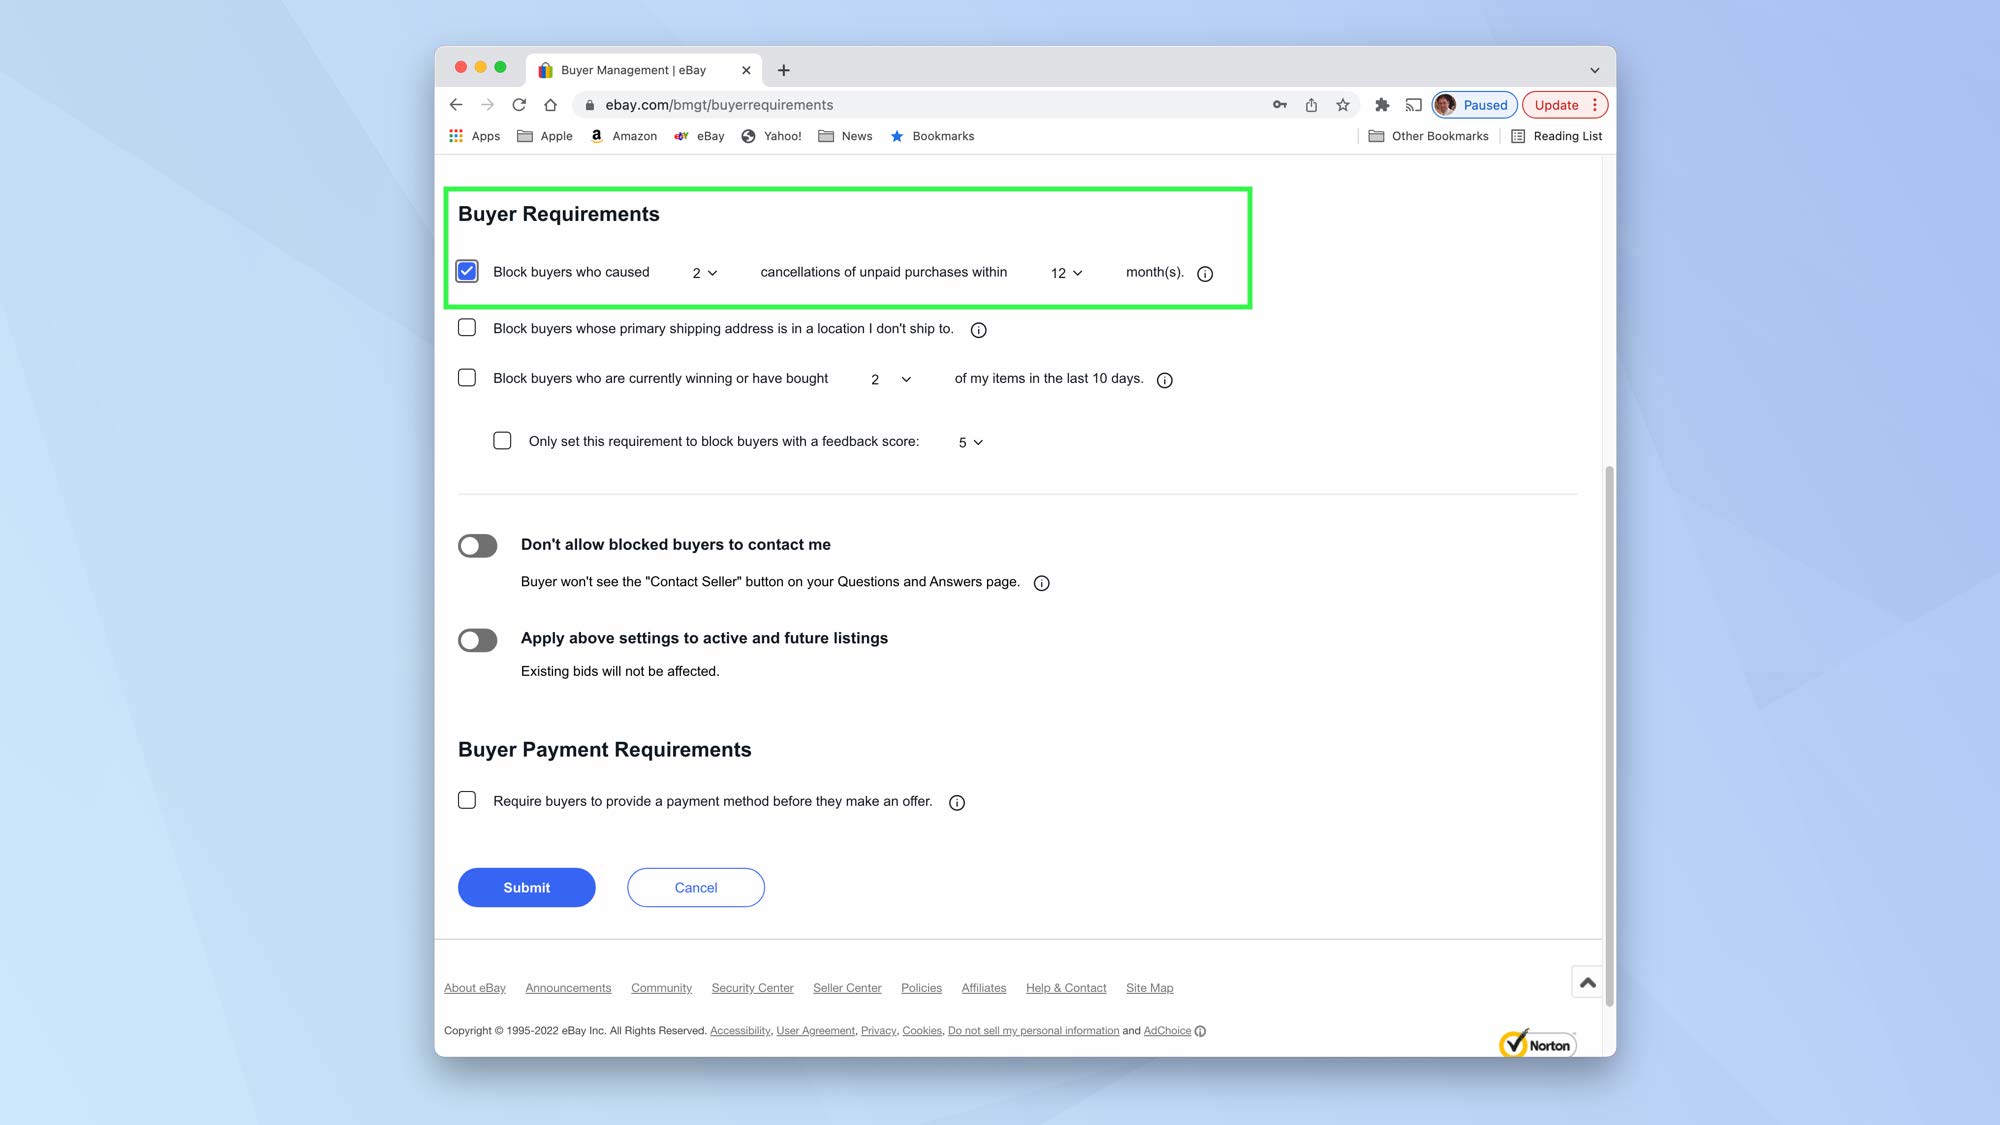Toggle Don't allow blocked buyers to contact me

(477, 545)
